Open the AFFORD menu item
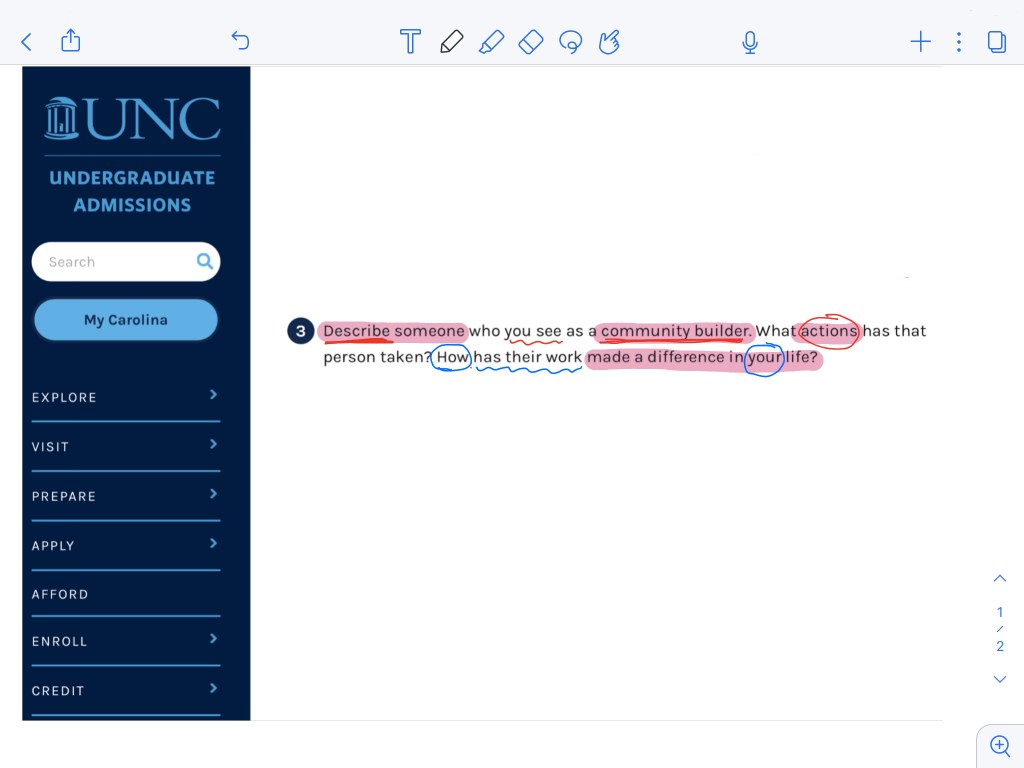 [x=60, y=594]
